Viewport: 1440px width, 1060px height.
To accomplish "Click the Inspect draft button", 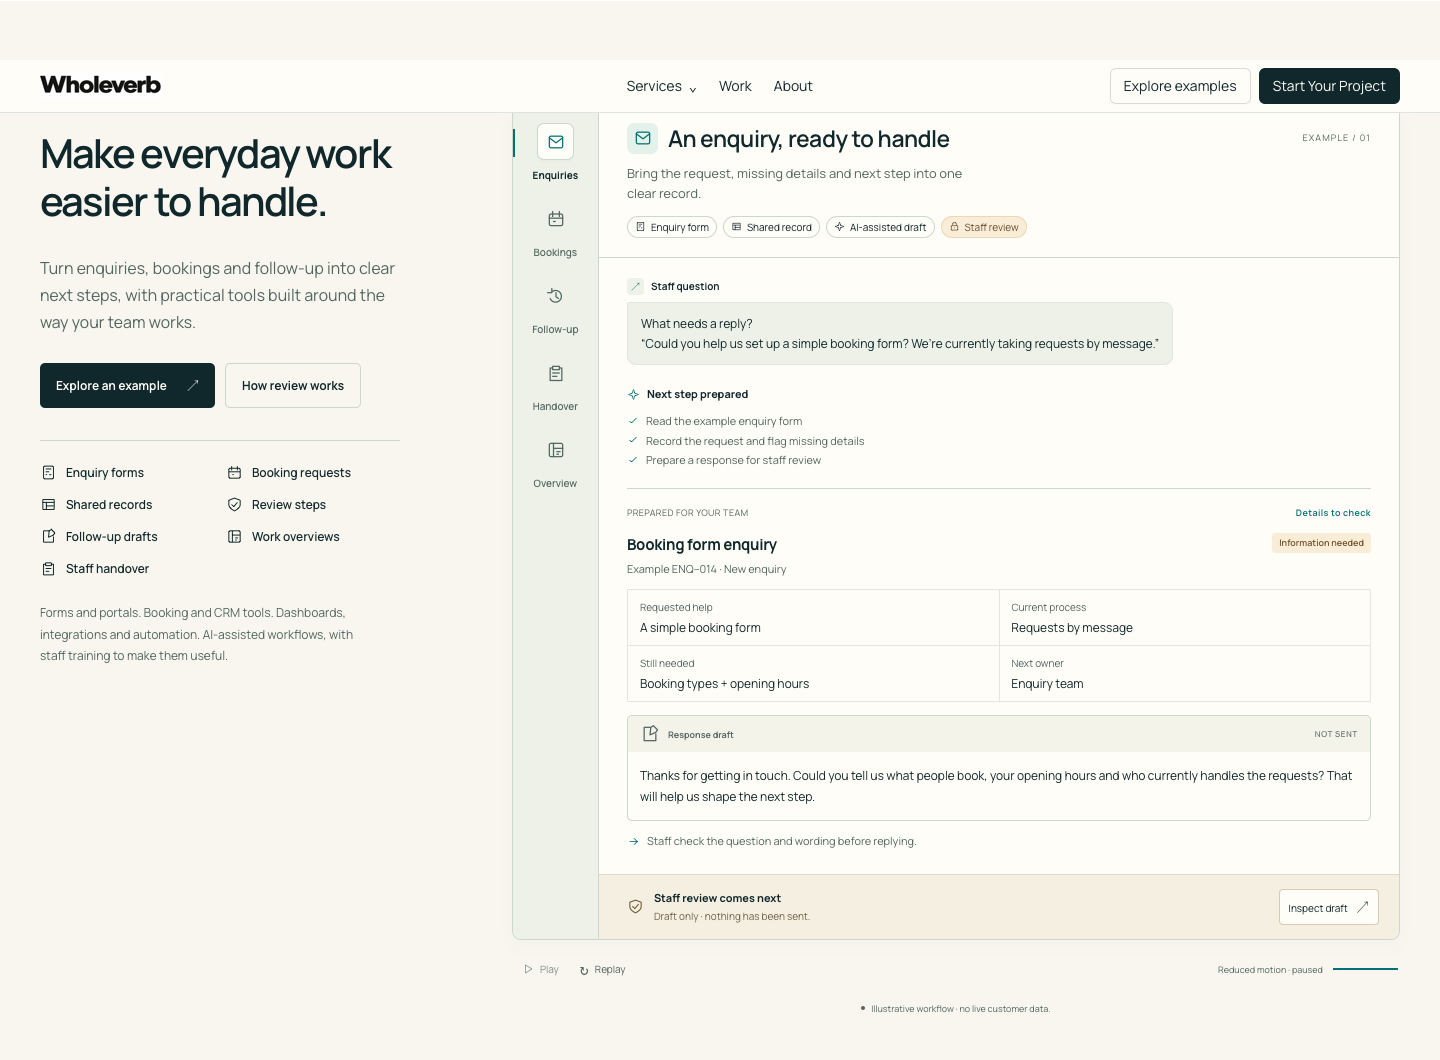I will (1328, 907).
